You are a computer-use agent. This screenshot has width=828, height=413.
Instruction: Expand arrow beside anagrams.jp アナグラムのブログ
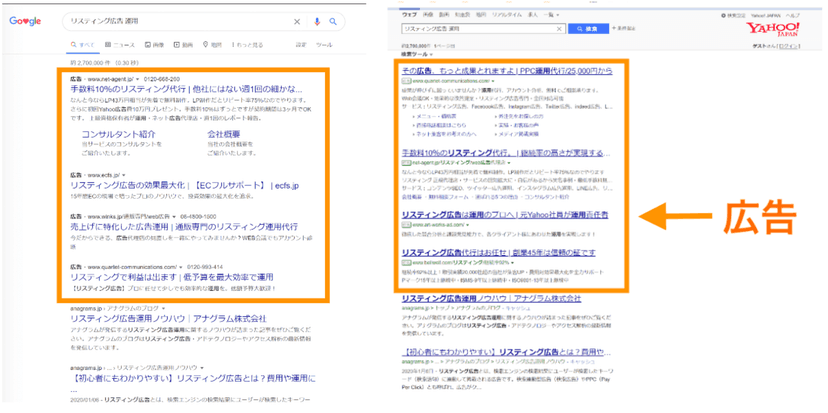163,307
